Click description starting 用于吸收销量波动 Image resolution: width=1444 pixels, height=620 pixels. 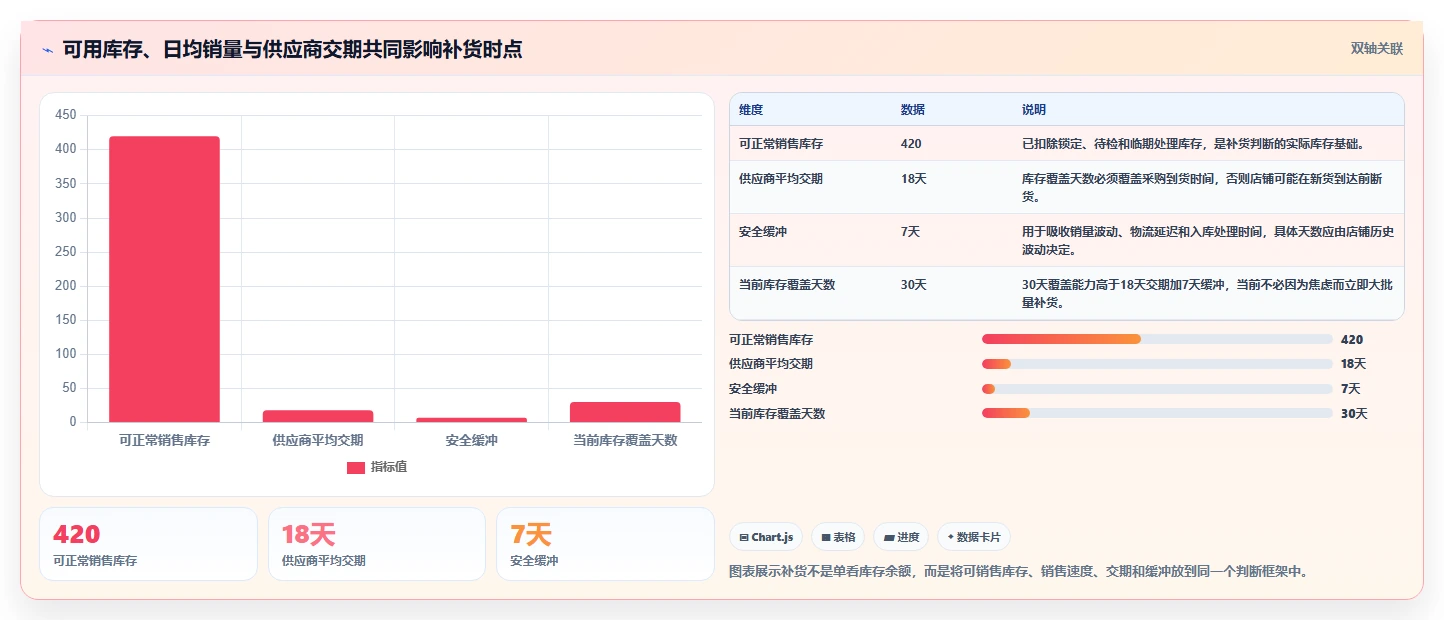pos(1208,241)
